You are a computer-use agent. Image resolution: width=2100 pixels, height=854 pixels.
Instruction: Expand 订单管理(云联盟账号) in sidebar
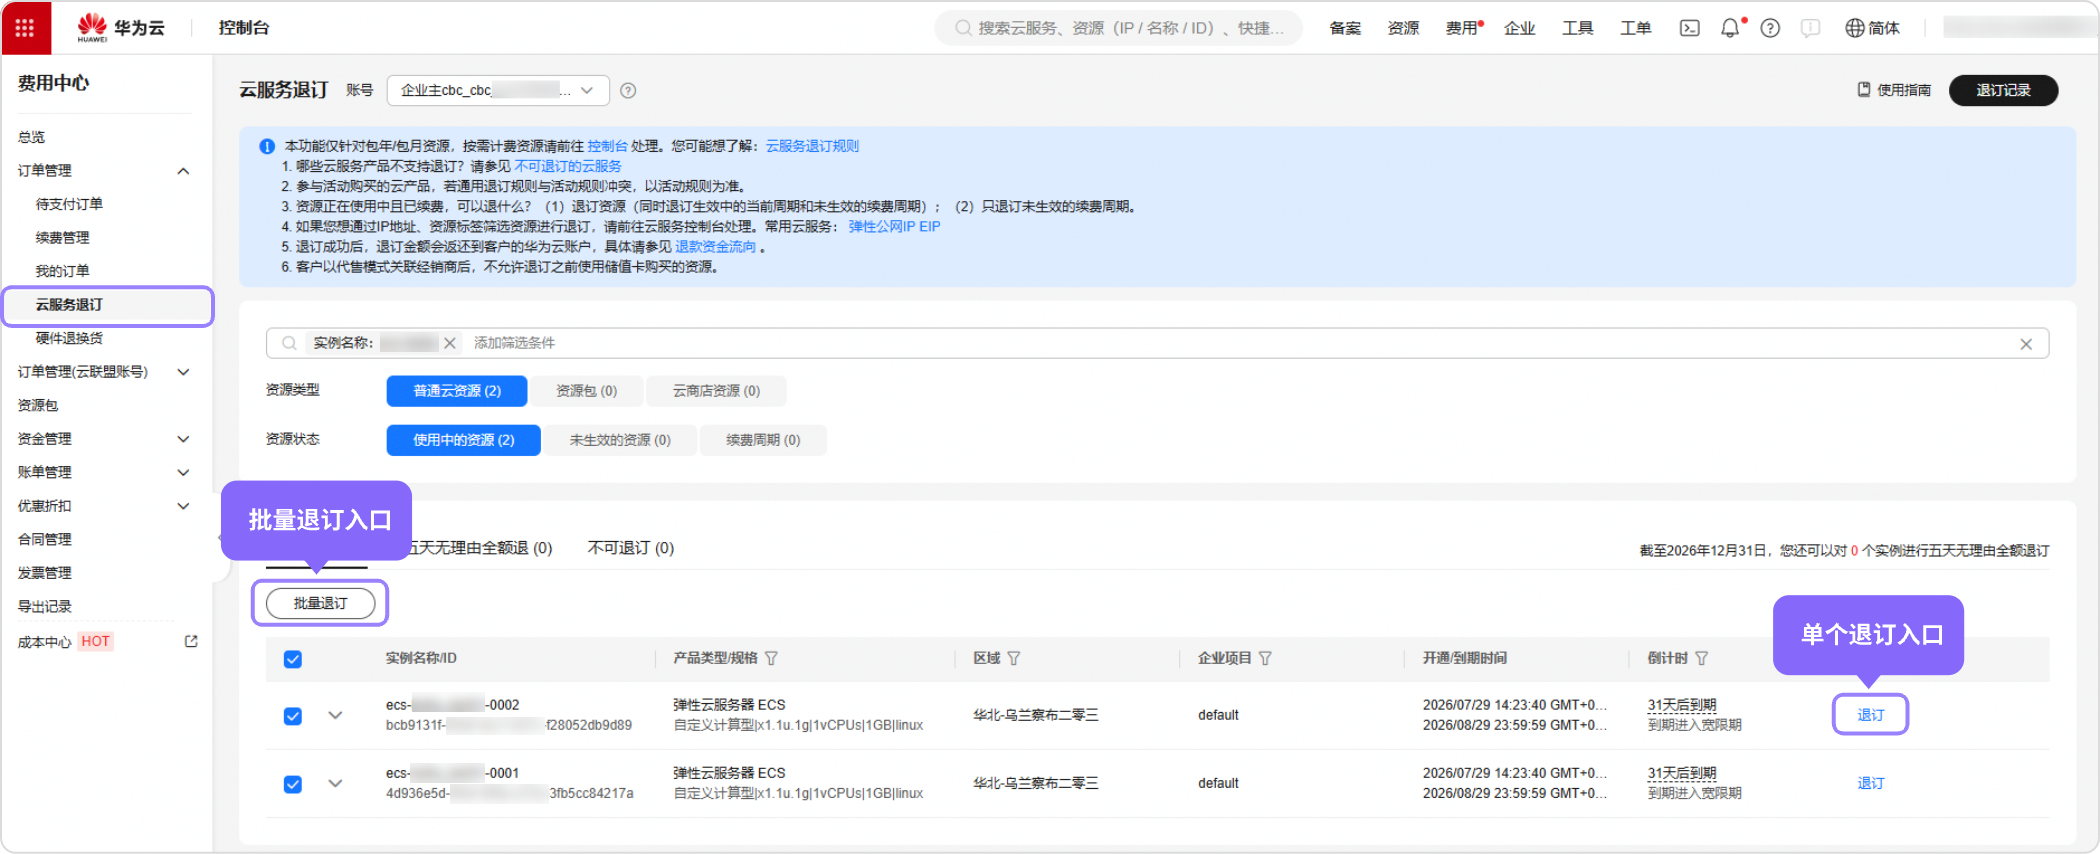point(183,372)
